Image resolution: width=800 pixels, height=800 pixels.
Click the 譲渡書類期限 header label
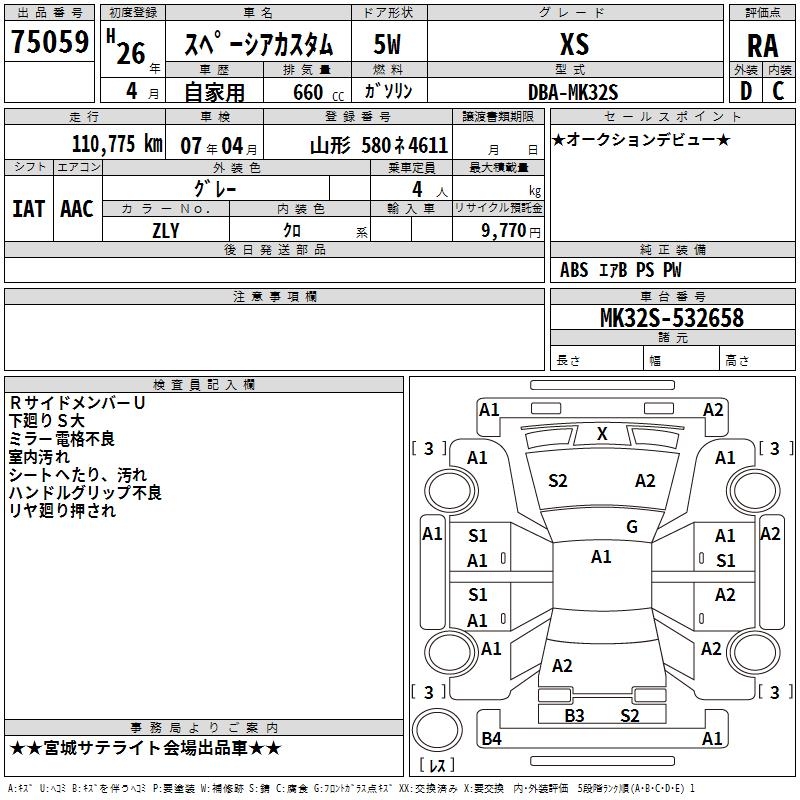(498, 116)
